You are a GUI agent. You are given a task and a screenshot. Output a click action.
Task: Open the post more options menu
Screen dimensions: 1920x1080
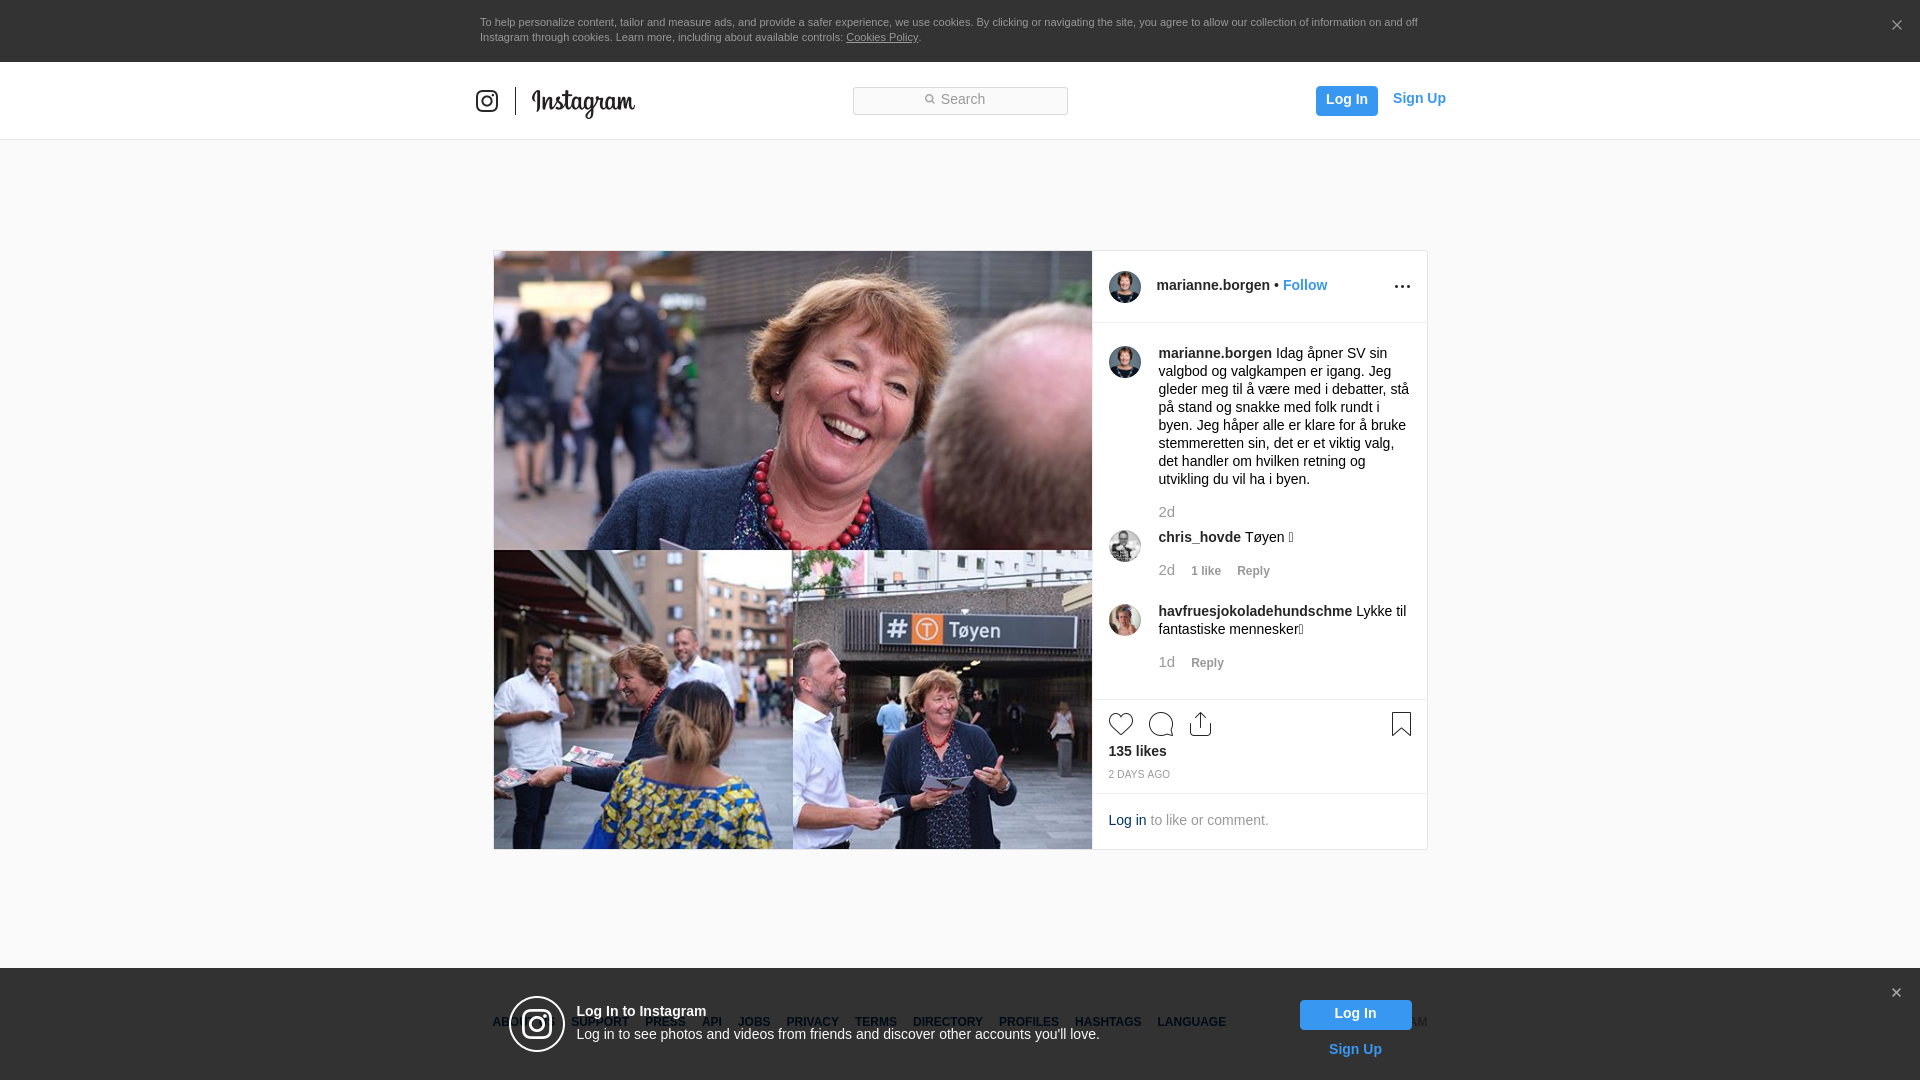click(1402, 287)
